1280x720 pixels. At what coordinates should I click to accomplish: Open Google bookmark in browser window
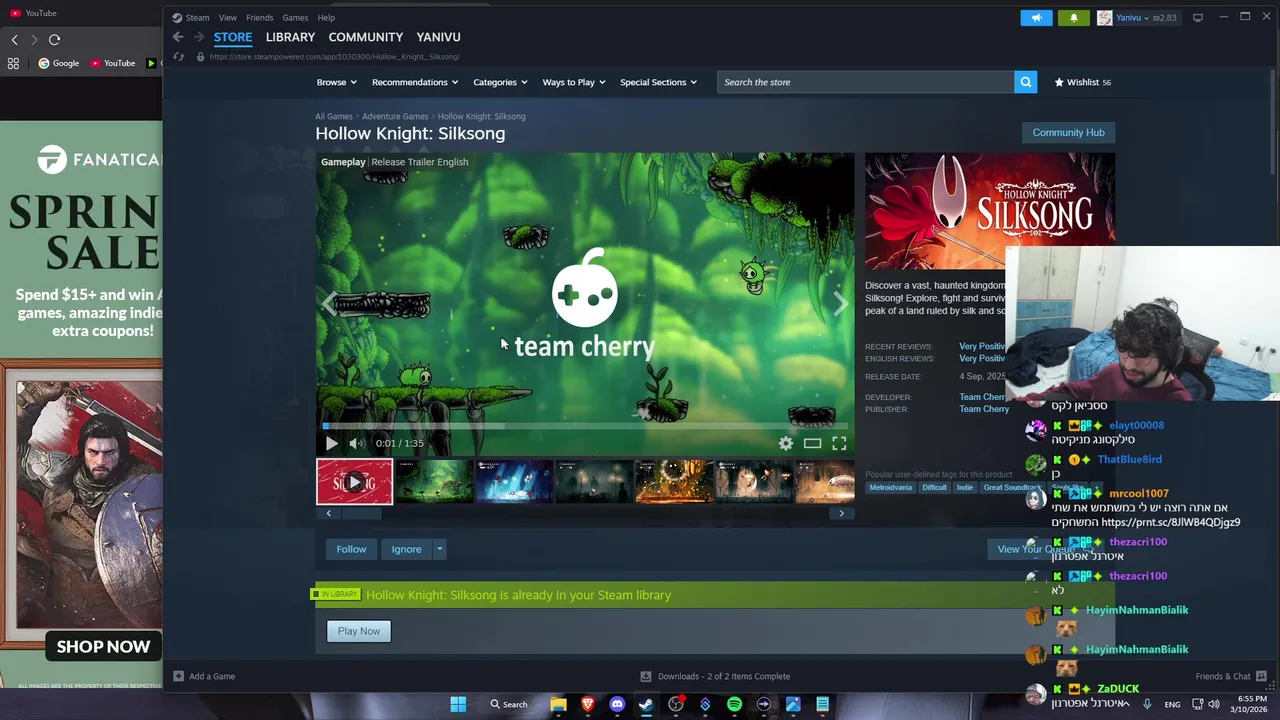tap(59, 63)
